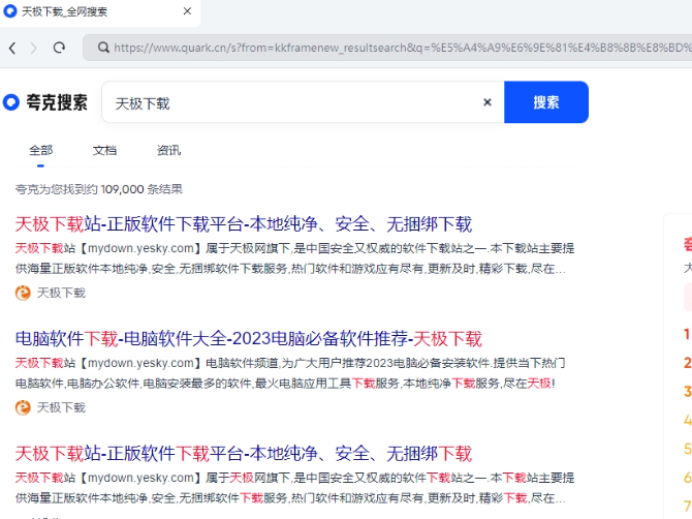Clear the search box with the X icon
The width and height of the screenshot is (692, 519).
click(x=487, y=102)
